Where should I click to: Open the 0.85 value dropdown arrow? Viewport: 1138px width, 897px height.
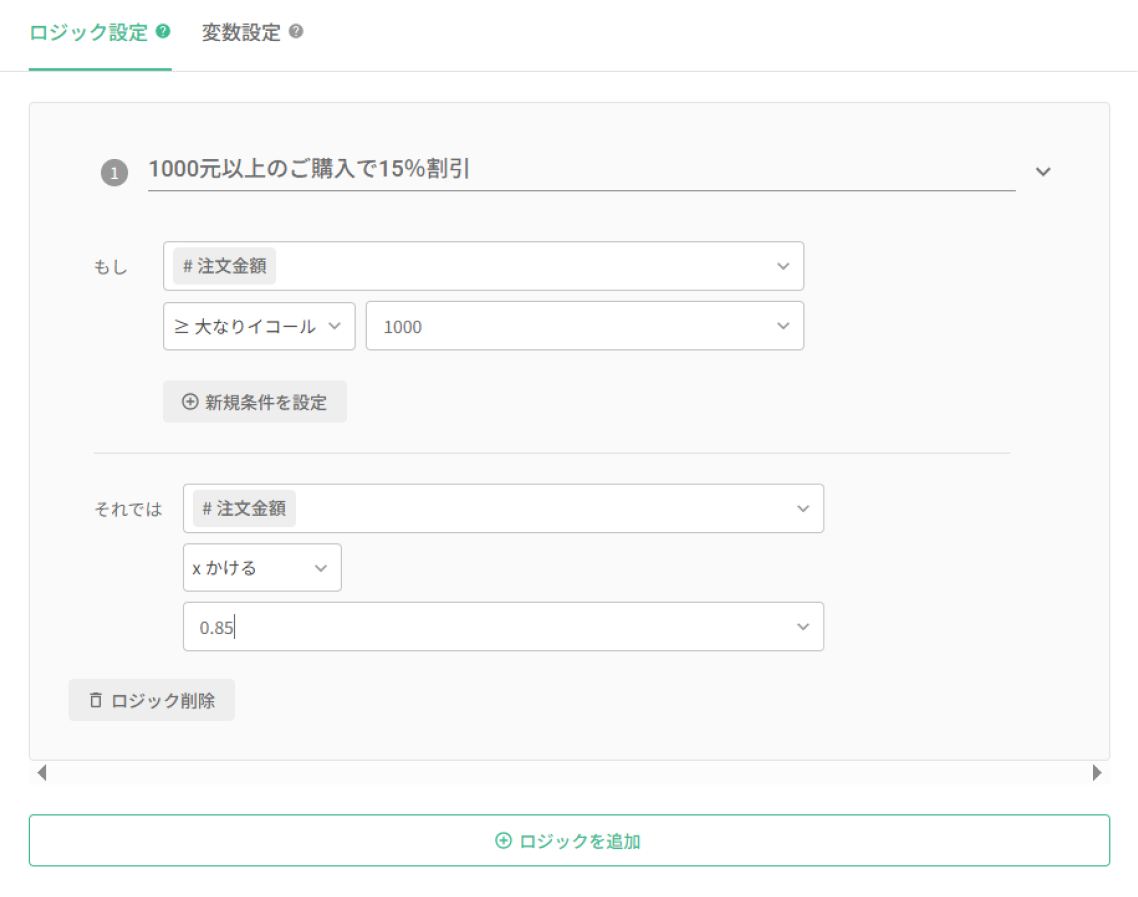(x=803, y=626)
